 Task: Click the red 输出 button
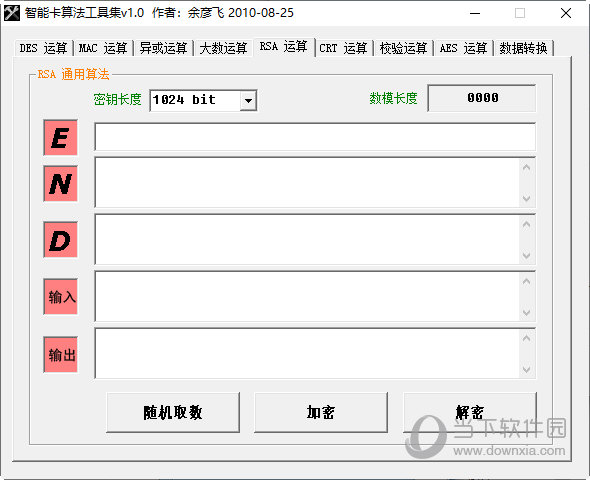pyautogui.click(x=61, y=355)
